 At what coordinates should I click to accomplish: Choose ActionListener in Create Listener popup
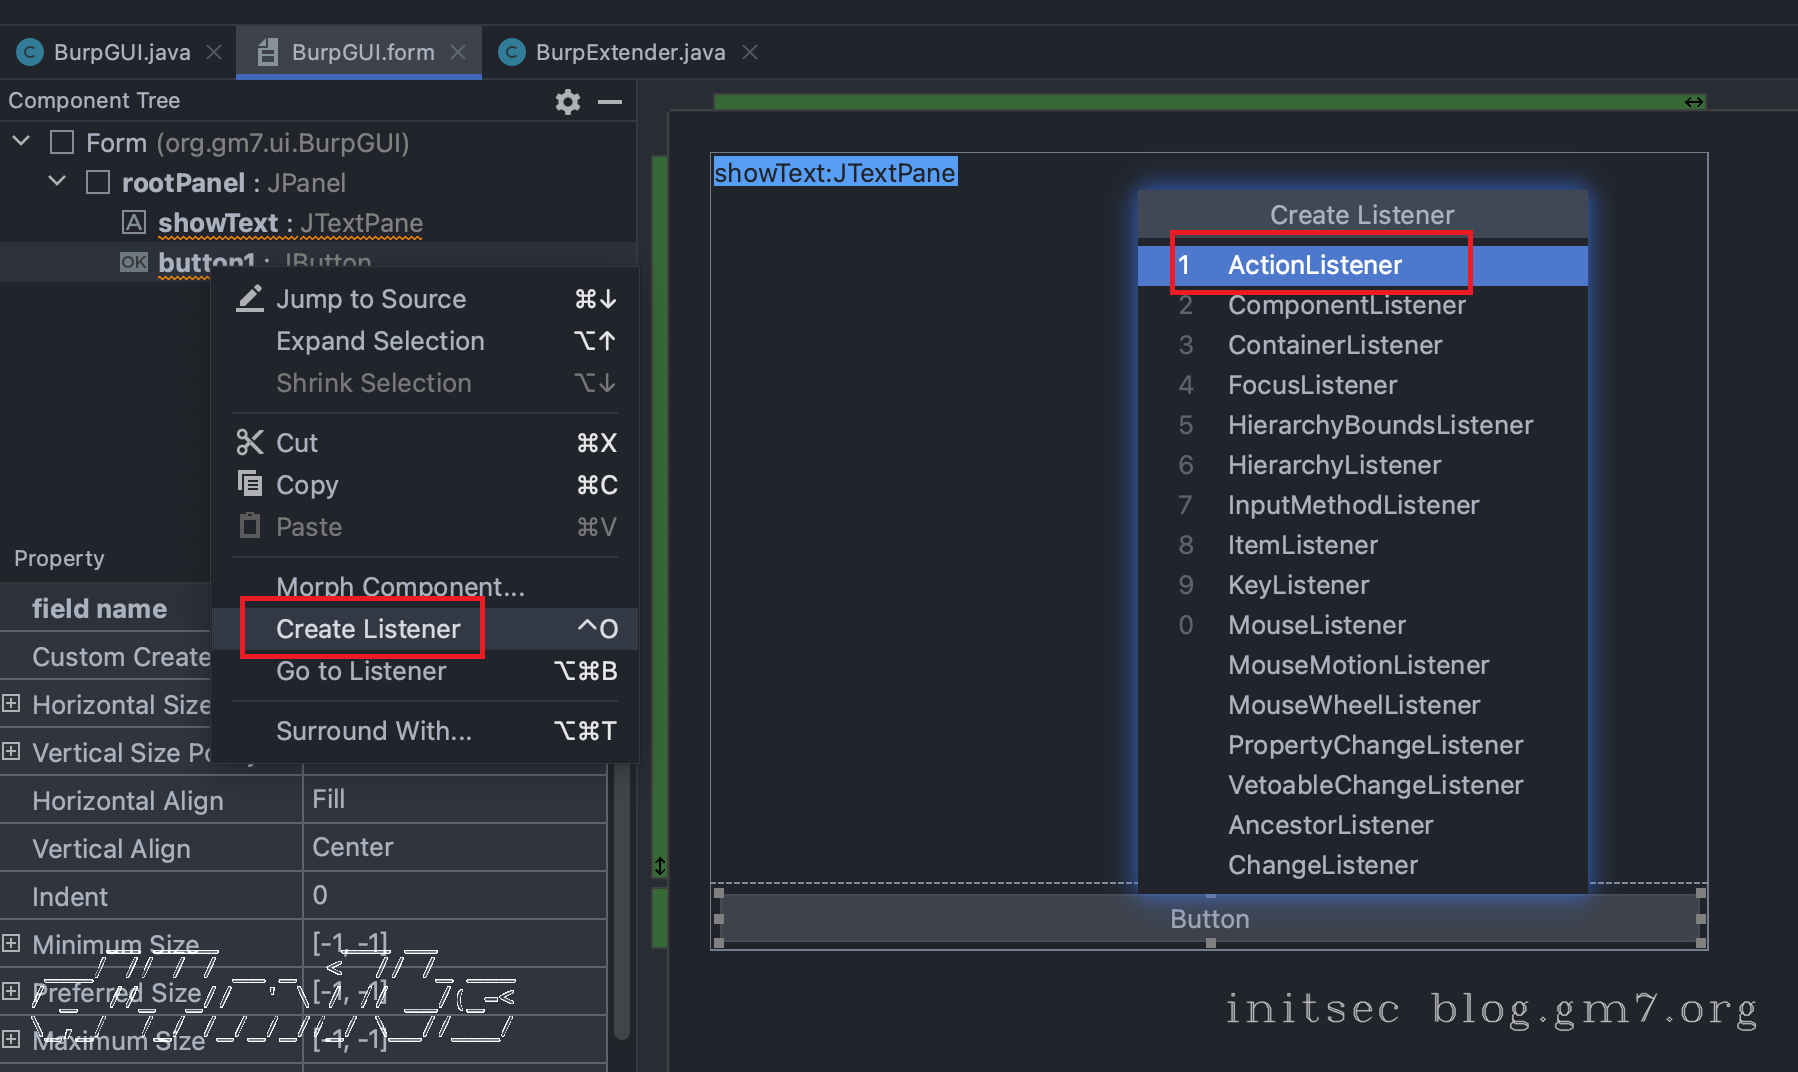pyautogui.click(x=1315, y=265)
